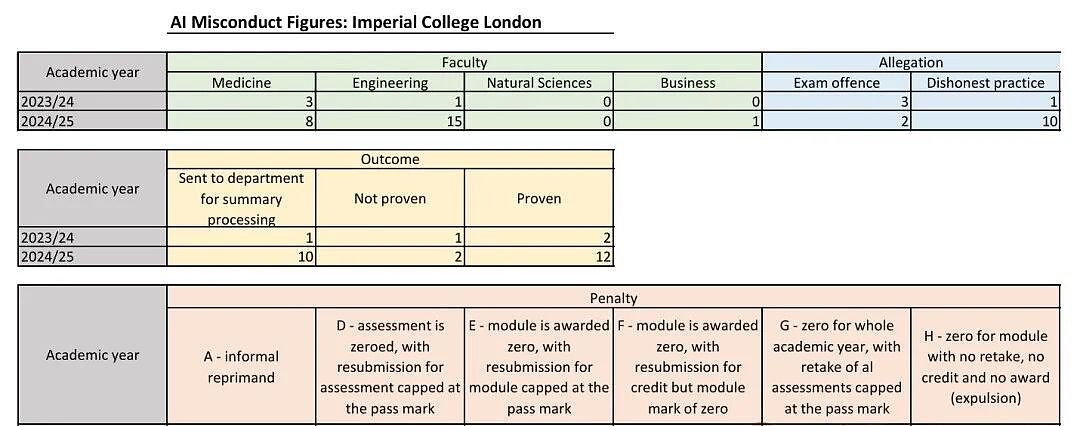
Task: Select the A - informal reprimand cell
Action: [241, 366]
